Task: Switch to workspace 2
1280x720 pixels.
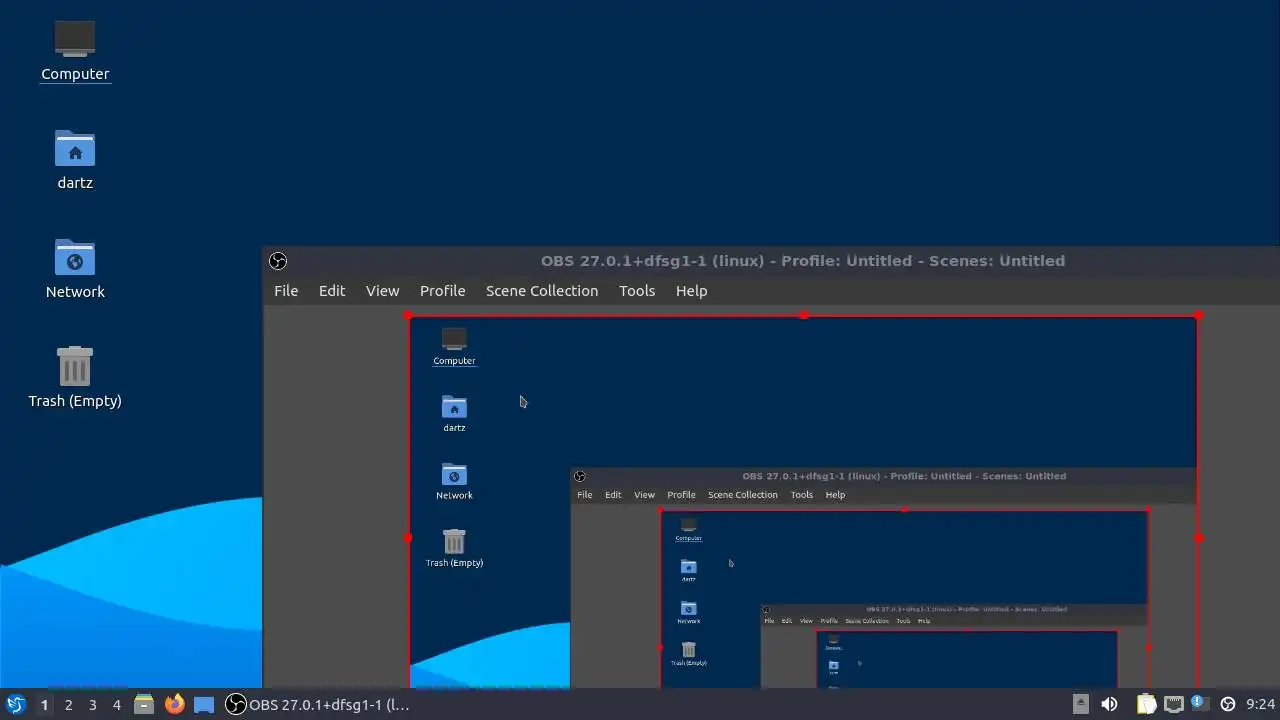Action: point(68,704)
